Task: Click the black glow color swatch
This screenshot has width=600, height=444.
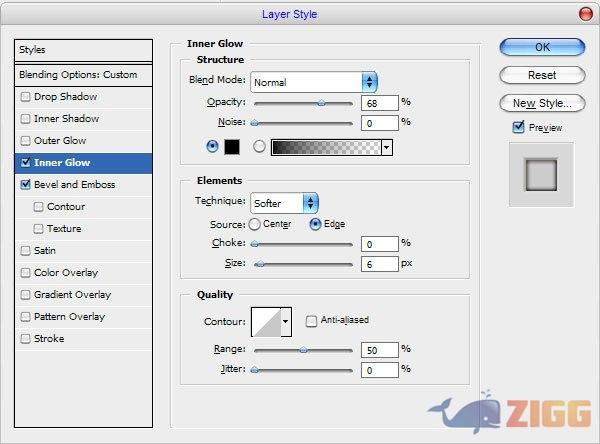Action: click(231, 147)
